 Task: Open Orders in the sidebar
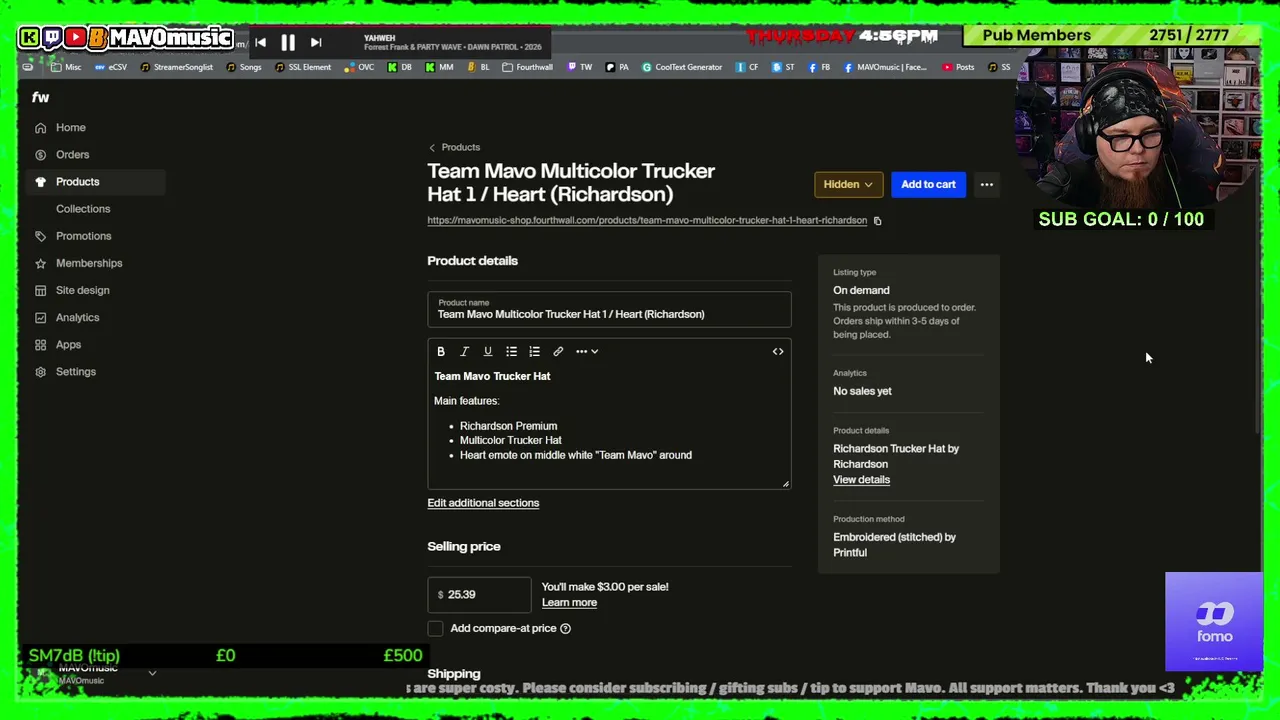click(73, 155)
